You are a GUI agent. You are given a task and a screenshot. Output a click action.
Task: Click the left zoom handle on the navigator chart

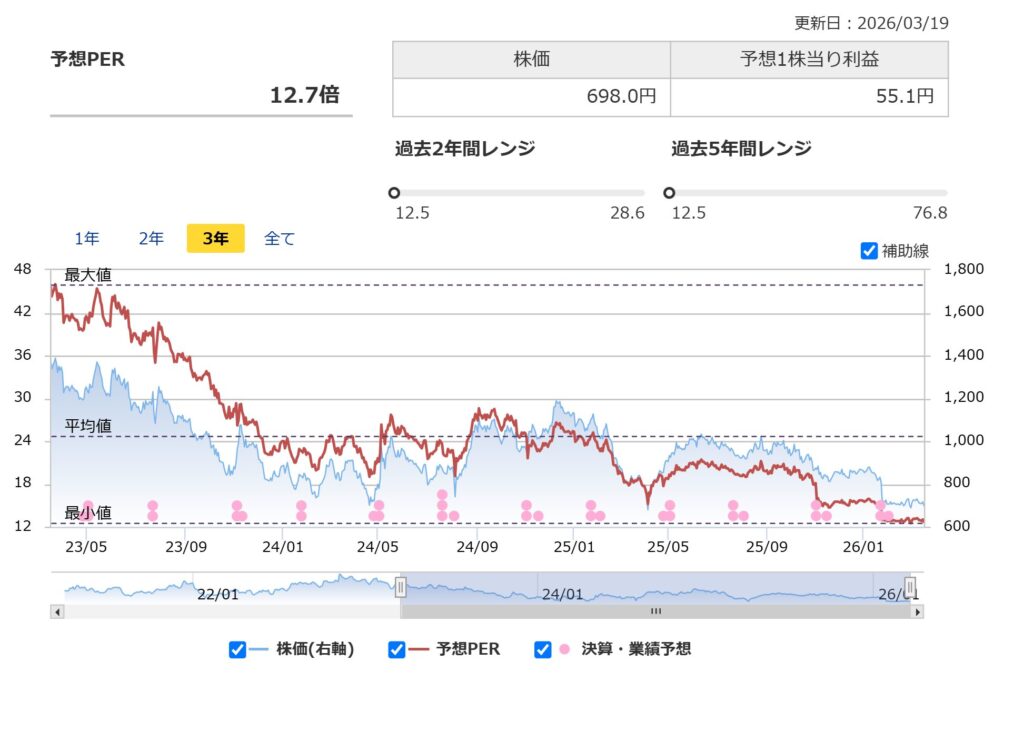[x=401, y=588]
